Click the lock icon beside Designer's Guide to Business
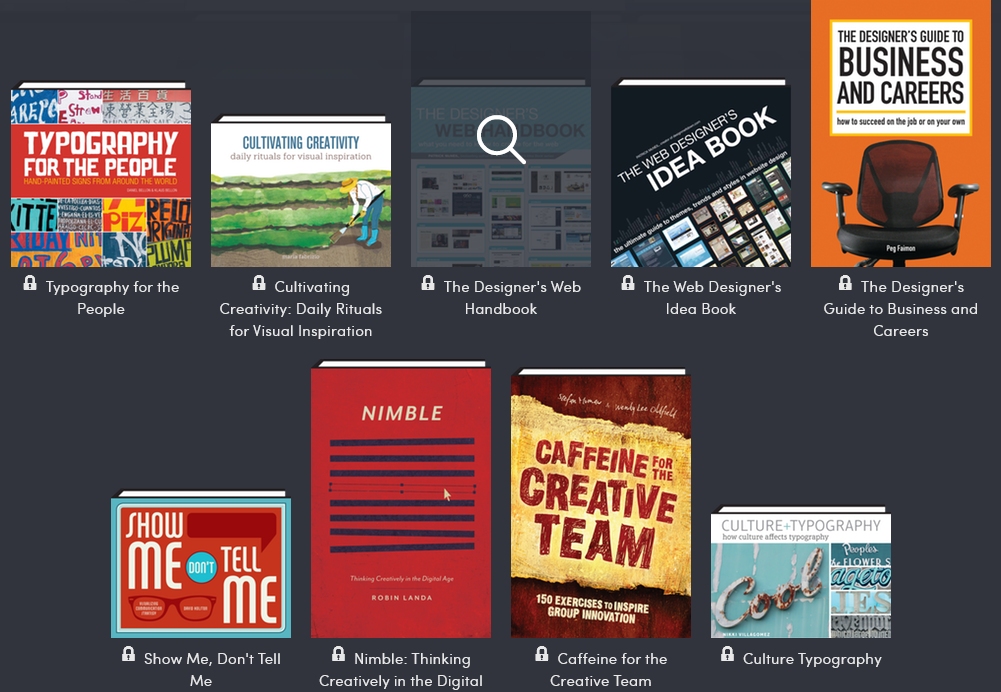The height and width of the screenshot is (692, 1001). [845, 283]
